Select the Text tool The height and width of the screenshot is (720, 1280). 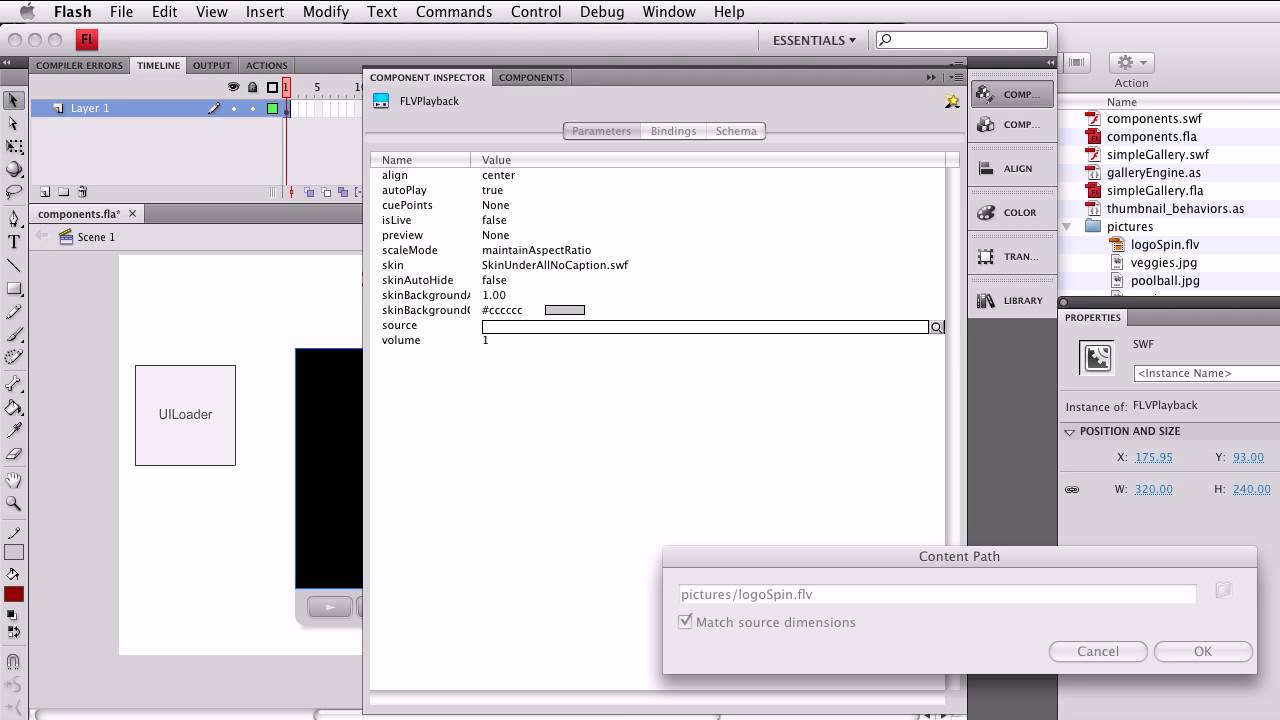14,242
